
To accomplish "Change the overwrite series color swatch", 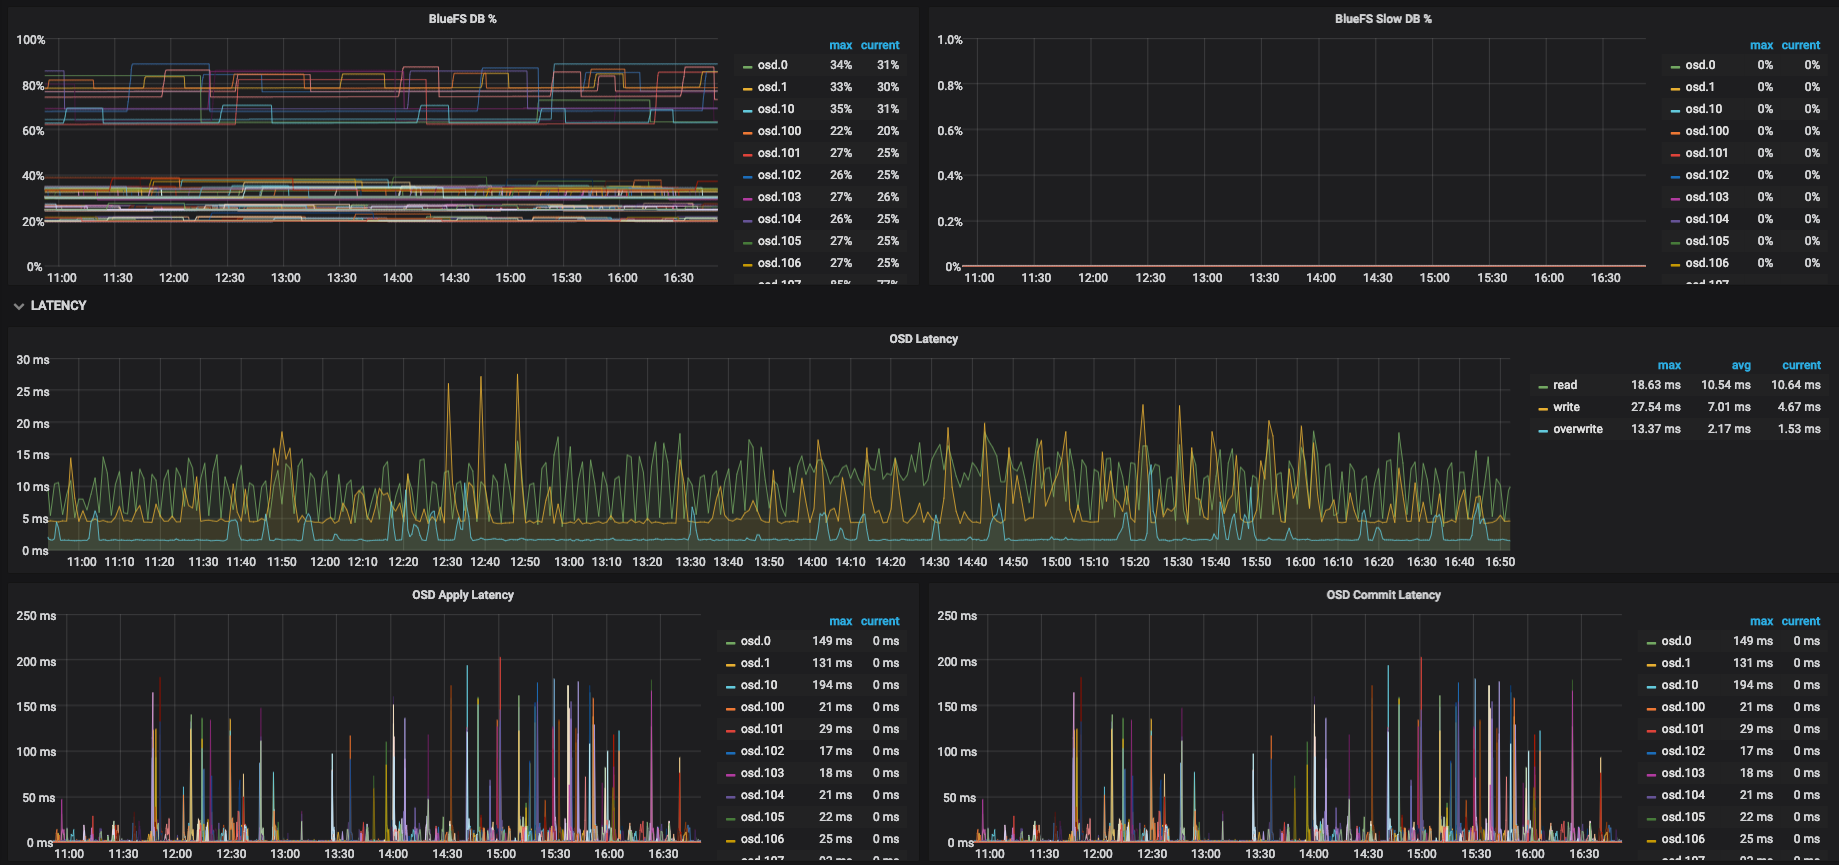I will tap(1543, 430).
